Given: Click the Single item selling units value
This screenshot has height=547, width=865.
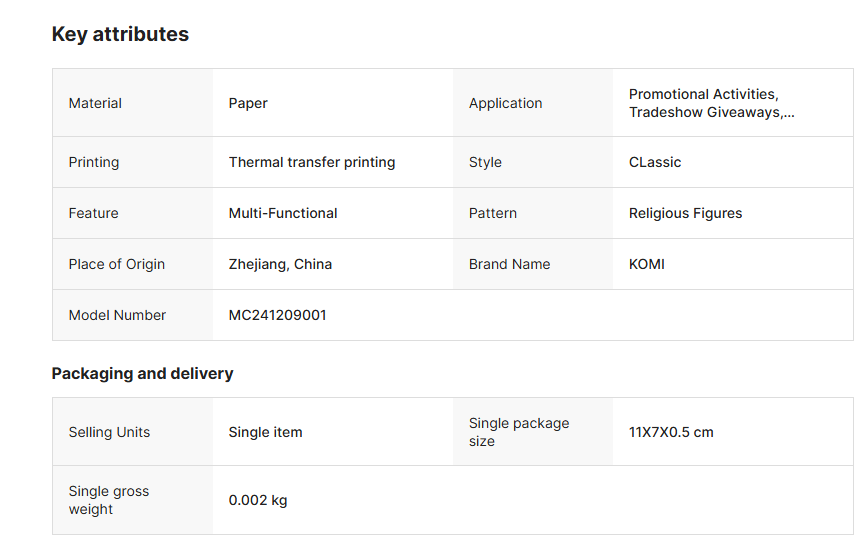Looking at the screenshot, I should click(265, 432).
